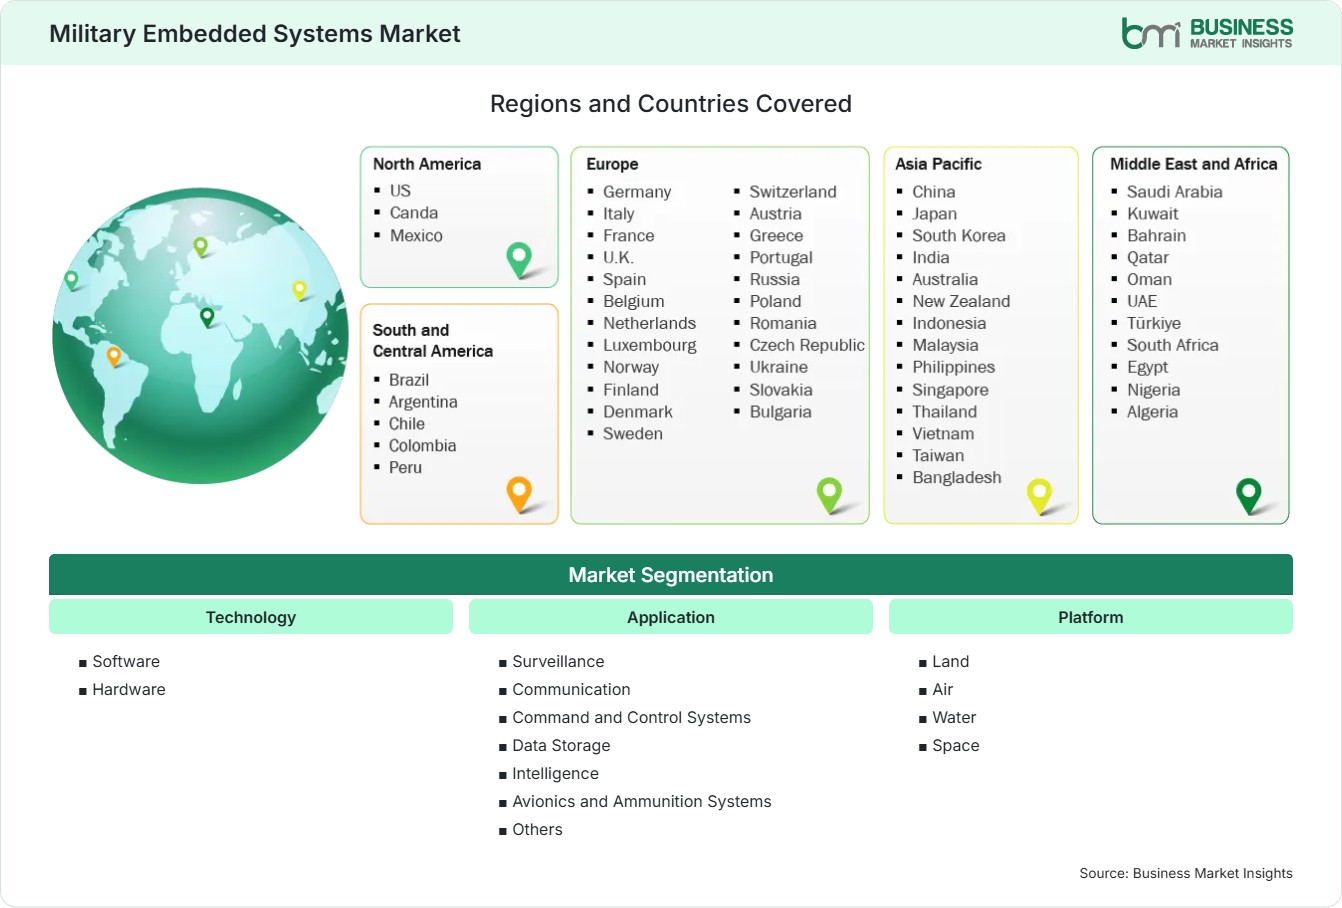The height and width of the screenshot is (908, 1342).
Task: Click Brazil in the country list
Action: [409, 380]
